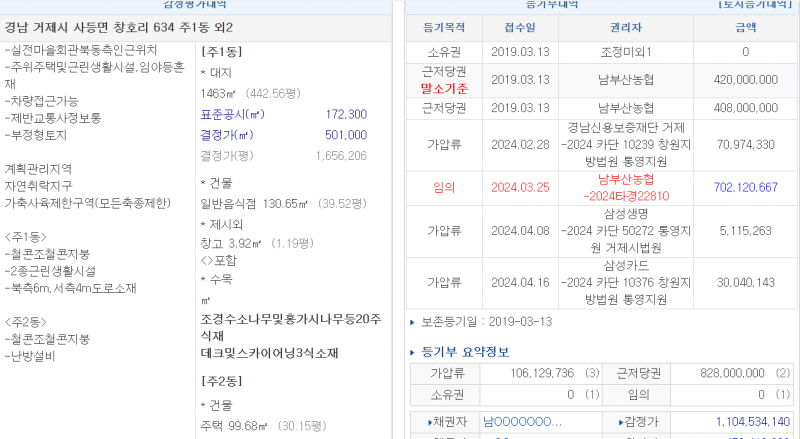
Task: Click the 금액 column header
Action: [745, 24]
